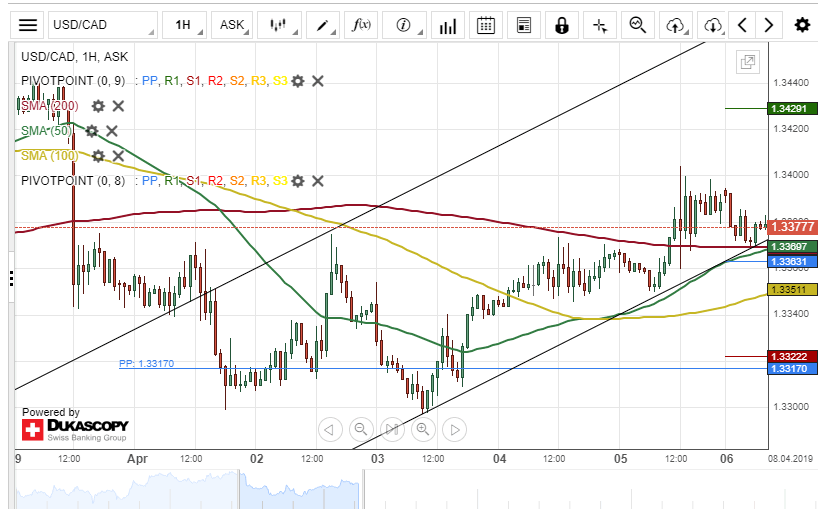
Task: Toggle the crosshair cursor tool
Action: pyautogui.click(x=600, y=25)
